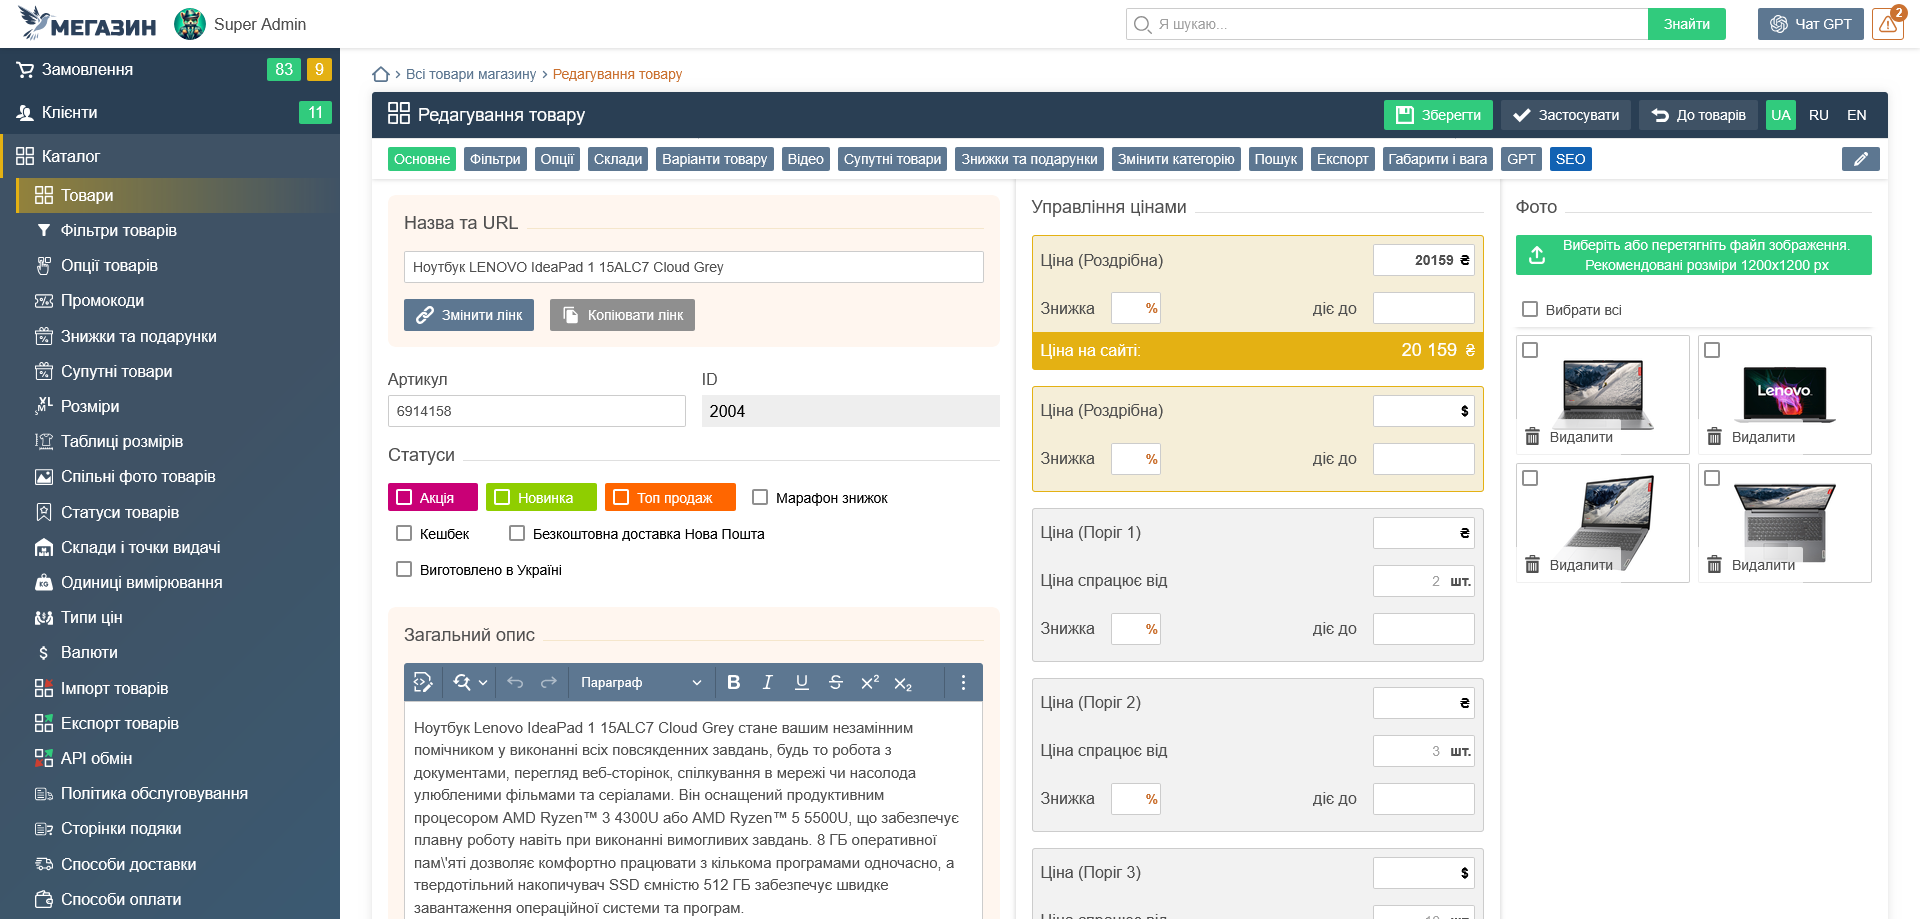Click the pencil edit icon on tab bar

pyautogui.click(x=1861, y=159)
